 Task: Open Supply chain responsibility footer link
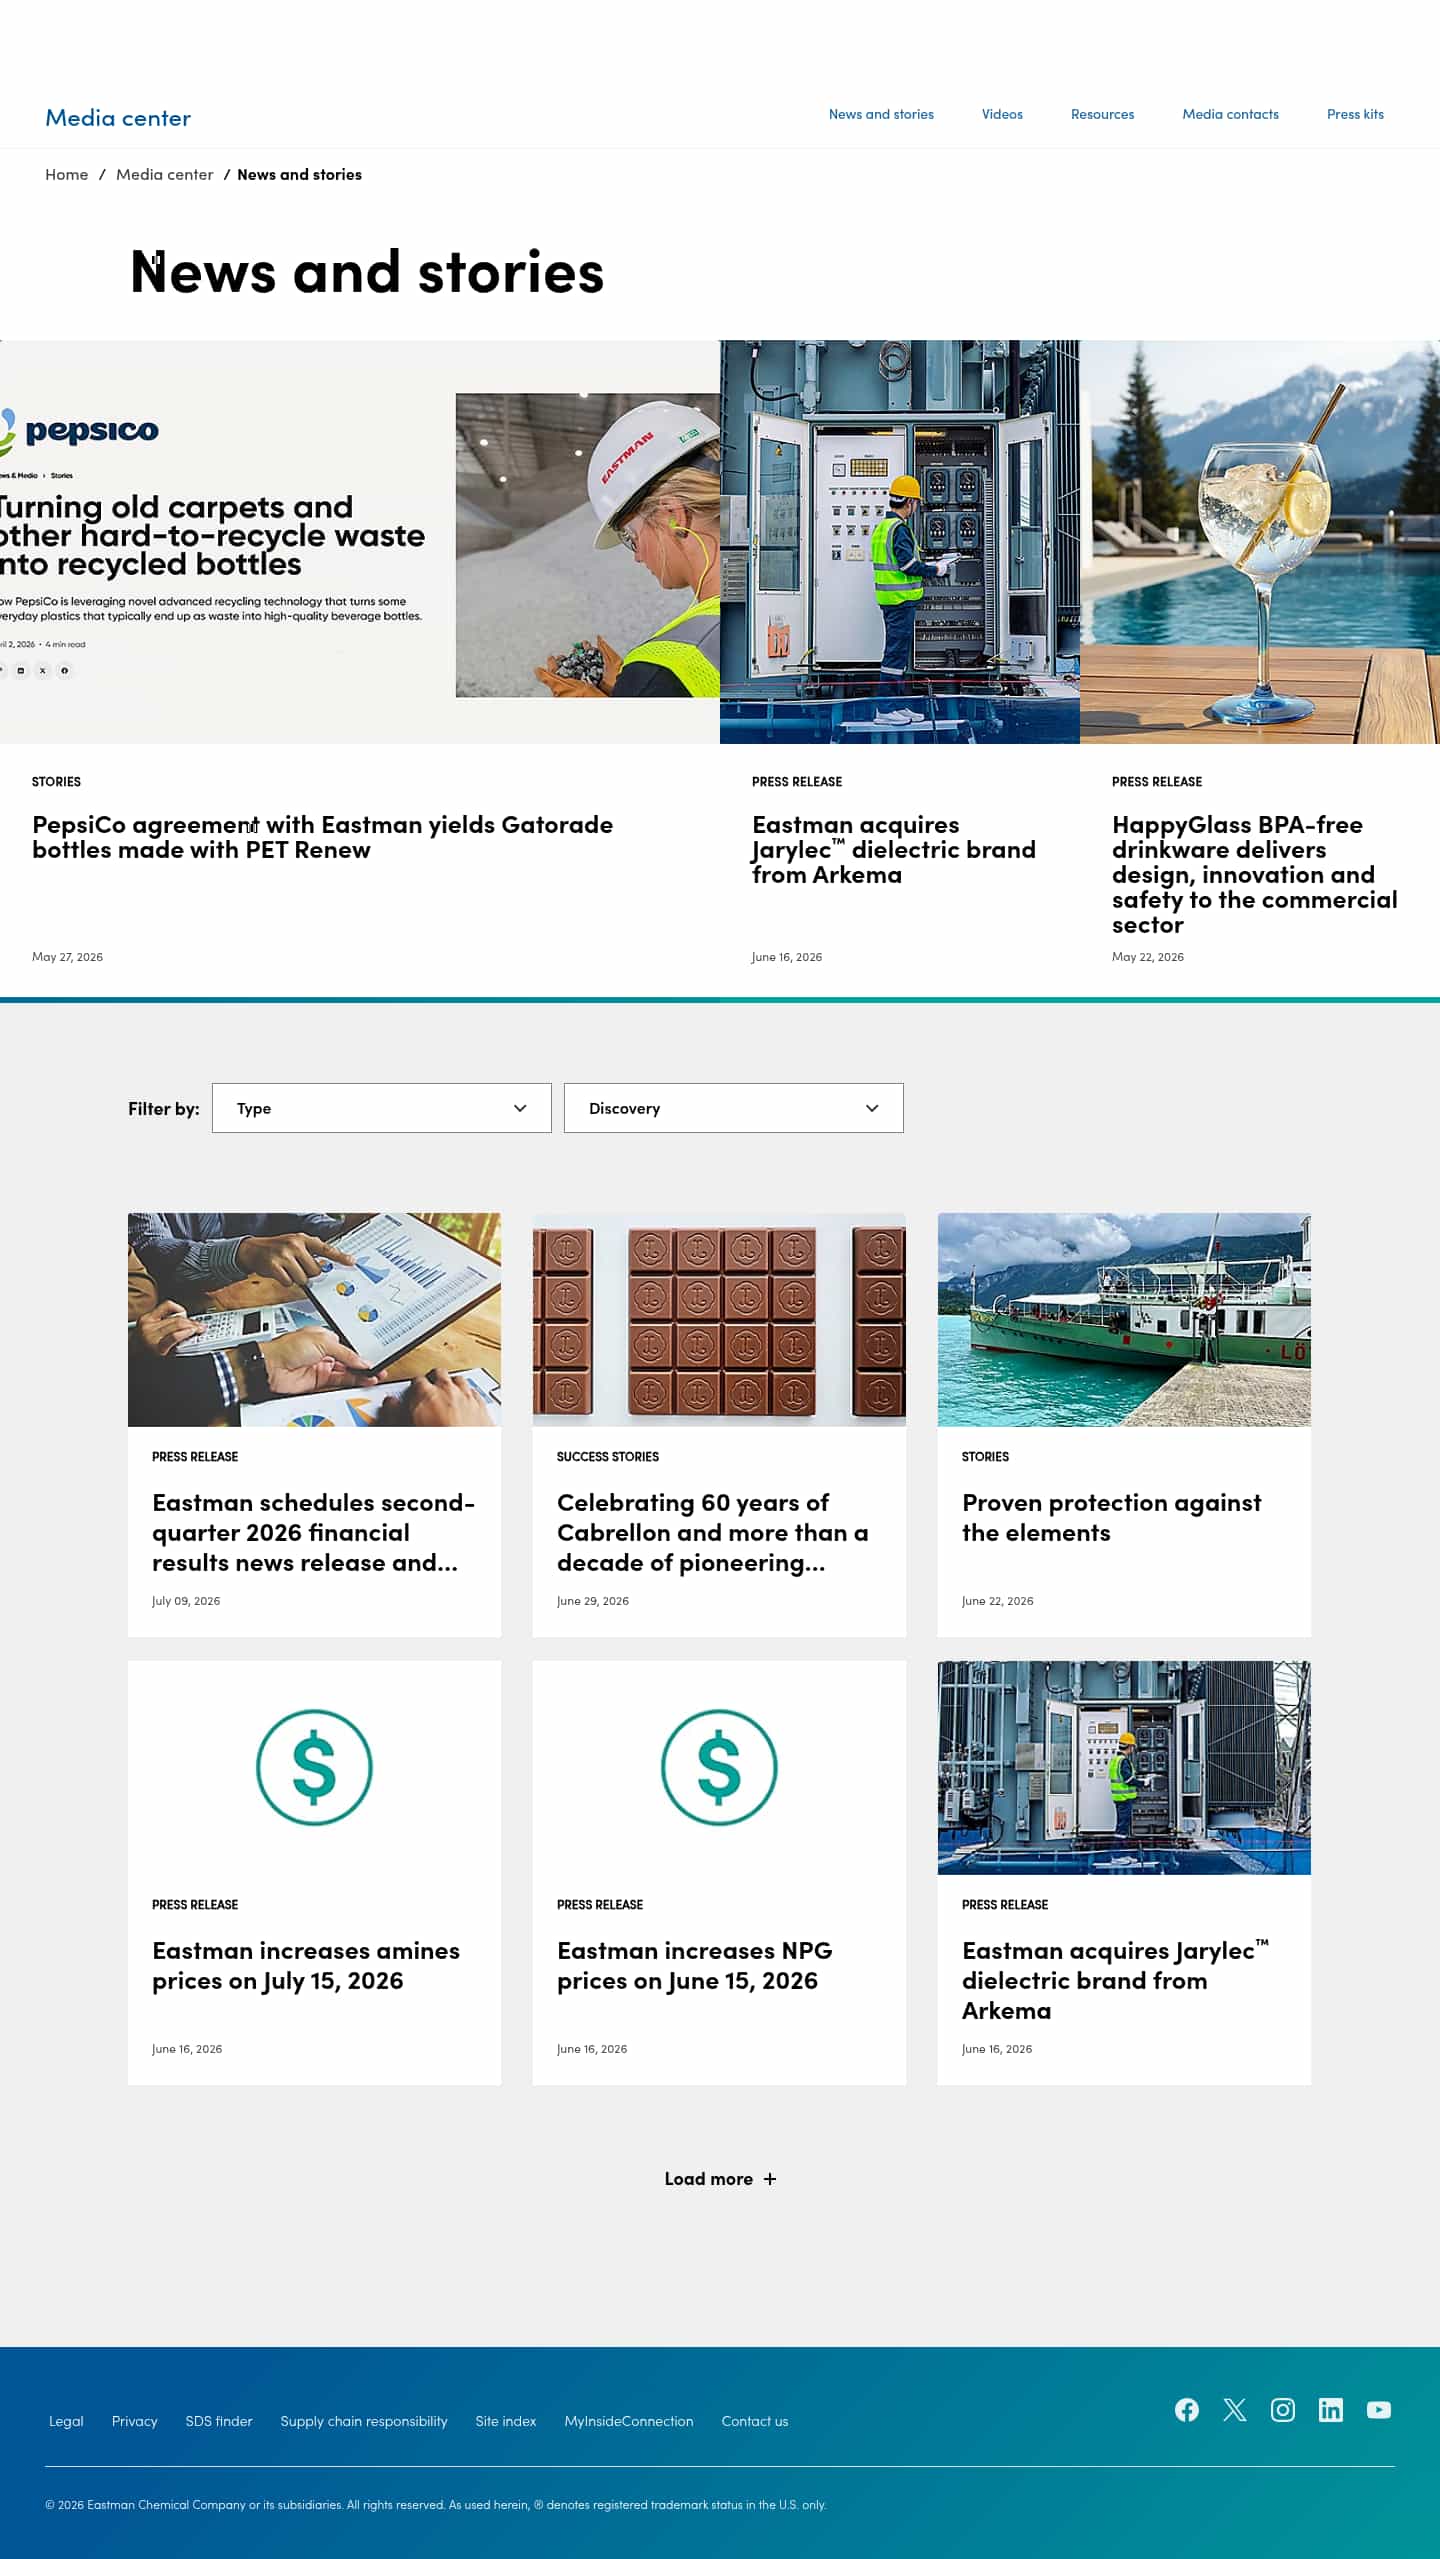pos(364,2421)
